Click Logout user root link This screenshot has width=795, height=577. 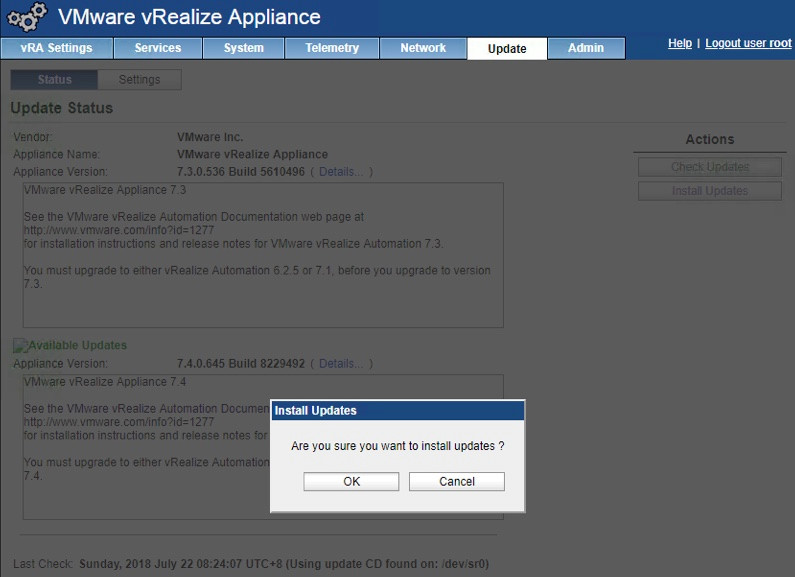[748, 43]
